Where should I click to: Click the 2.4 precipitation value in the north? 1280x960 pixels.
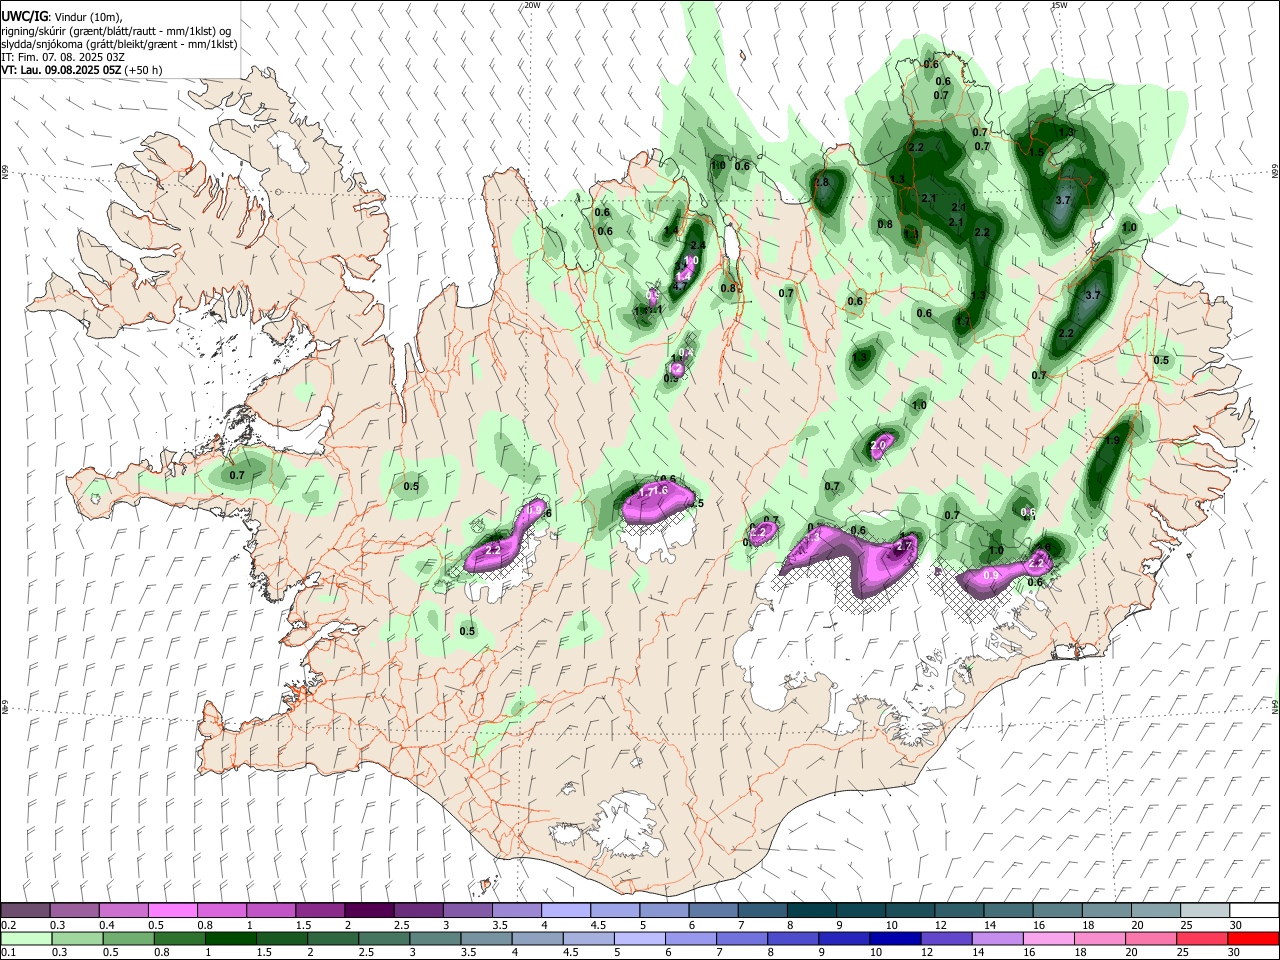[x=698, y=246]
